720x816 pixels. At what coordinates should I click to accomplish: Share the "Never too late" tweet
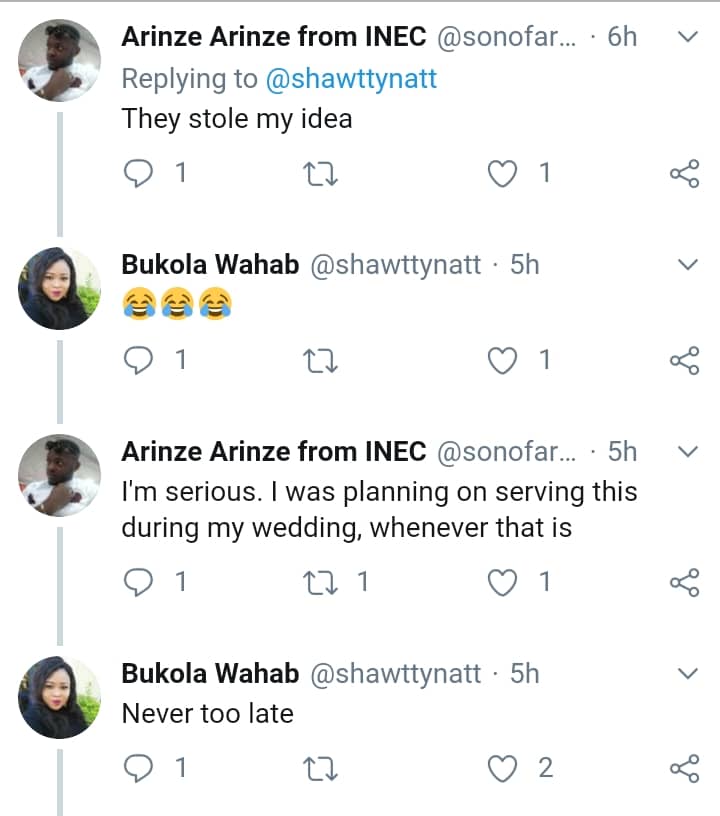pos(684,769)
